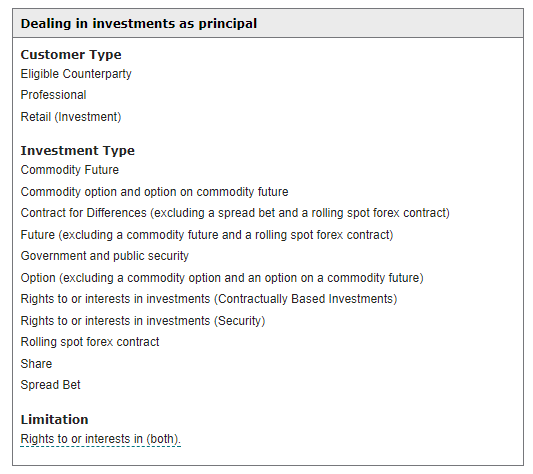Click 'Option (excluding a commodity option...)' entry
533x474 pixels.
[222, 278]
